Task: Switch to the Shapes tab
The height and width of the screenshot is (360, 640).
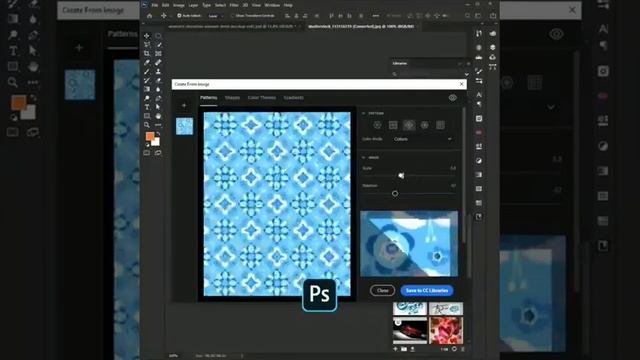Action: click(x=232, y=98)
